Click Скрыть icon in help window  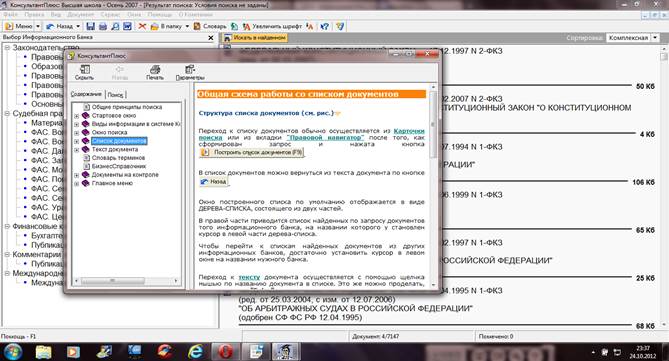click(84, 72)
